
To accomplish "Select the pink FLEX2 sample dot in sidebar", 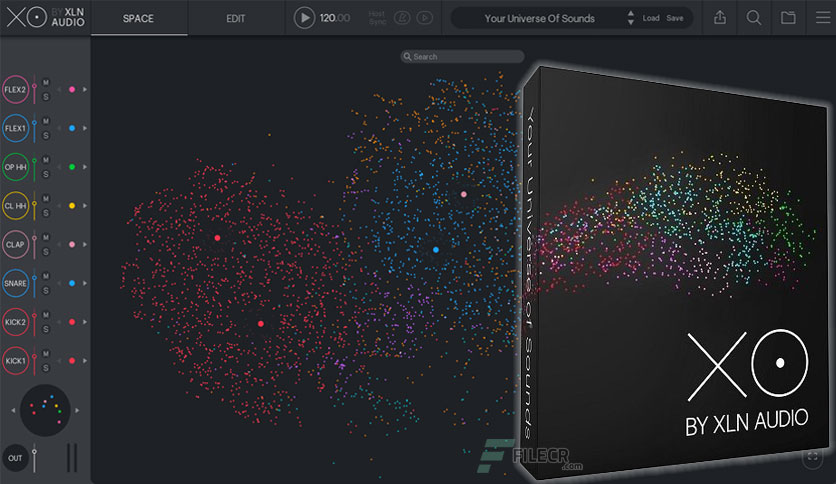I will (x=72, y=90).
